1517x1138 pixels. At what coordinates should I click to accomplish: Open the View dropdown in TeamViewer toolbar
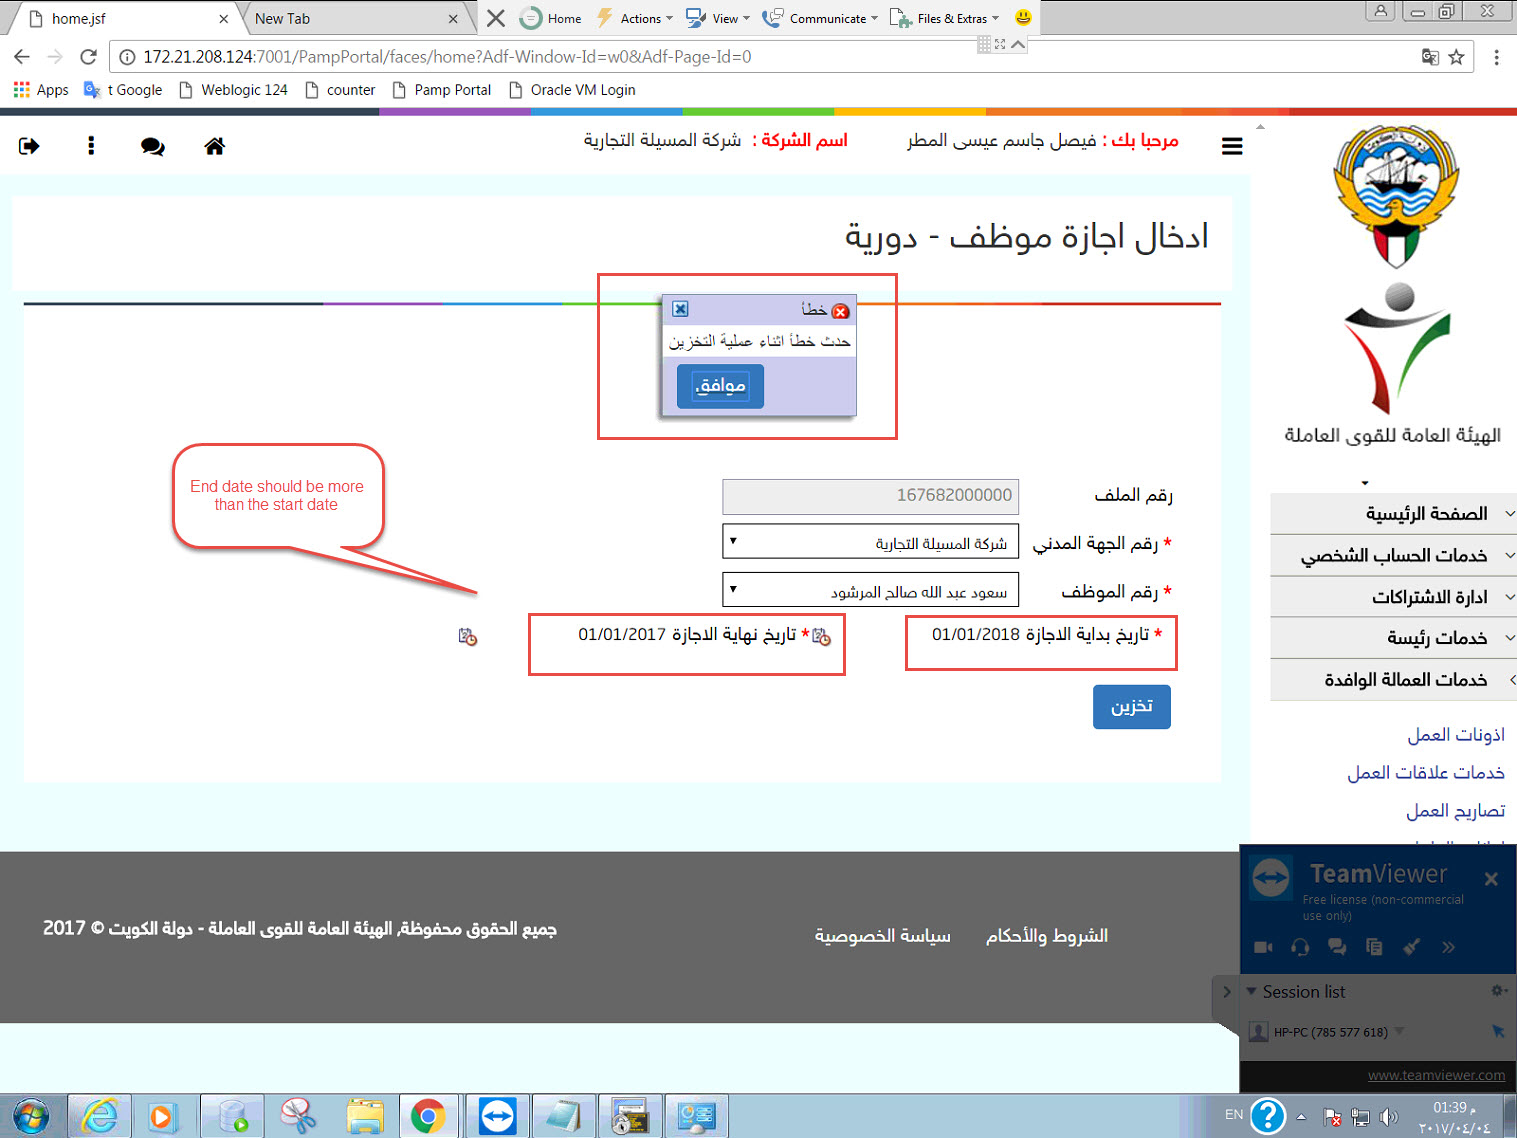717,18
